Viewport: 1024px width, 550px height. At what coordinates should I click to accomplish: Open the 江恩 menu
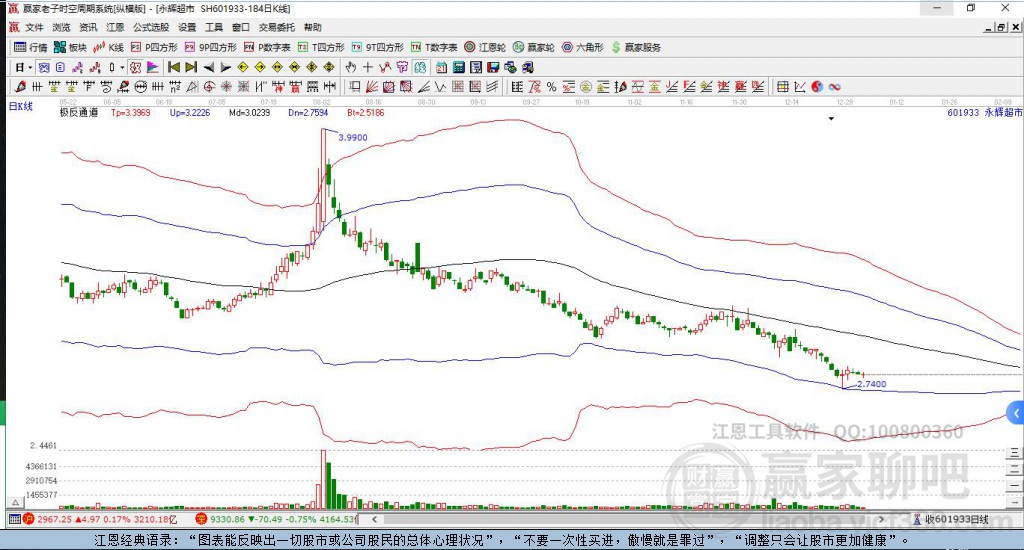(x=115, y=27)
